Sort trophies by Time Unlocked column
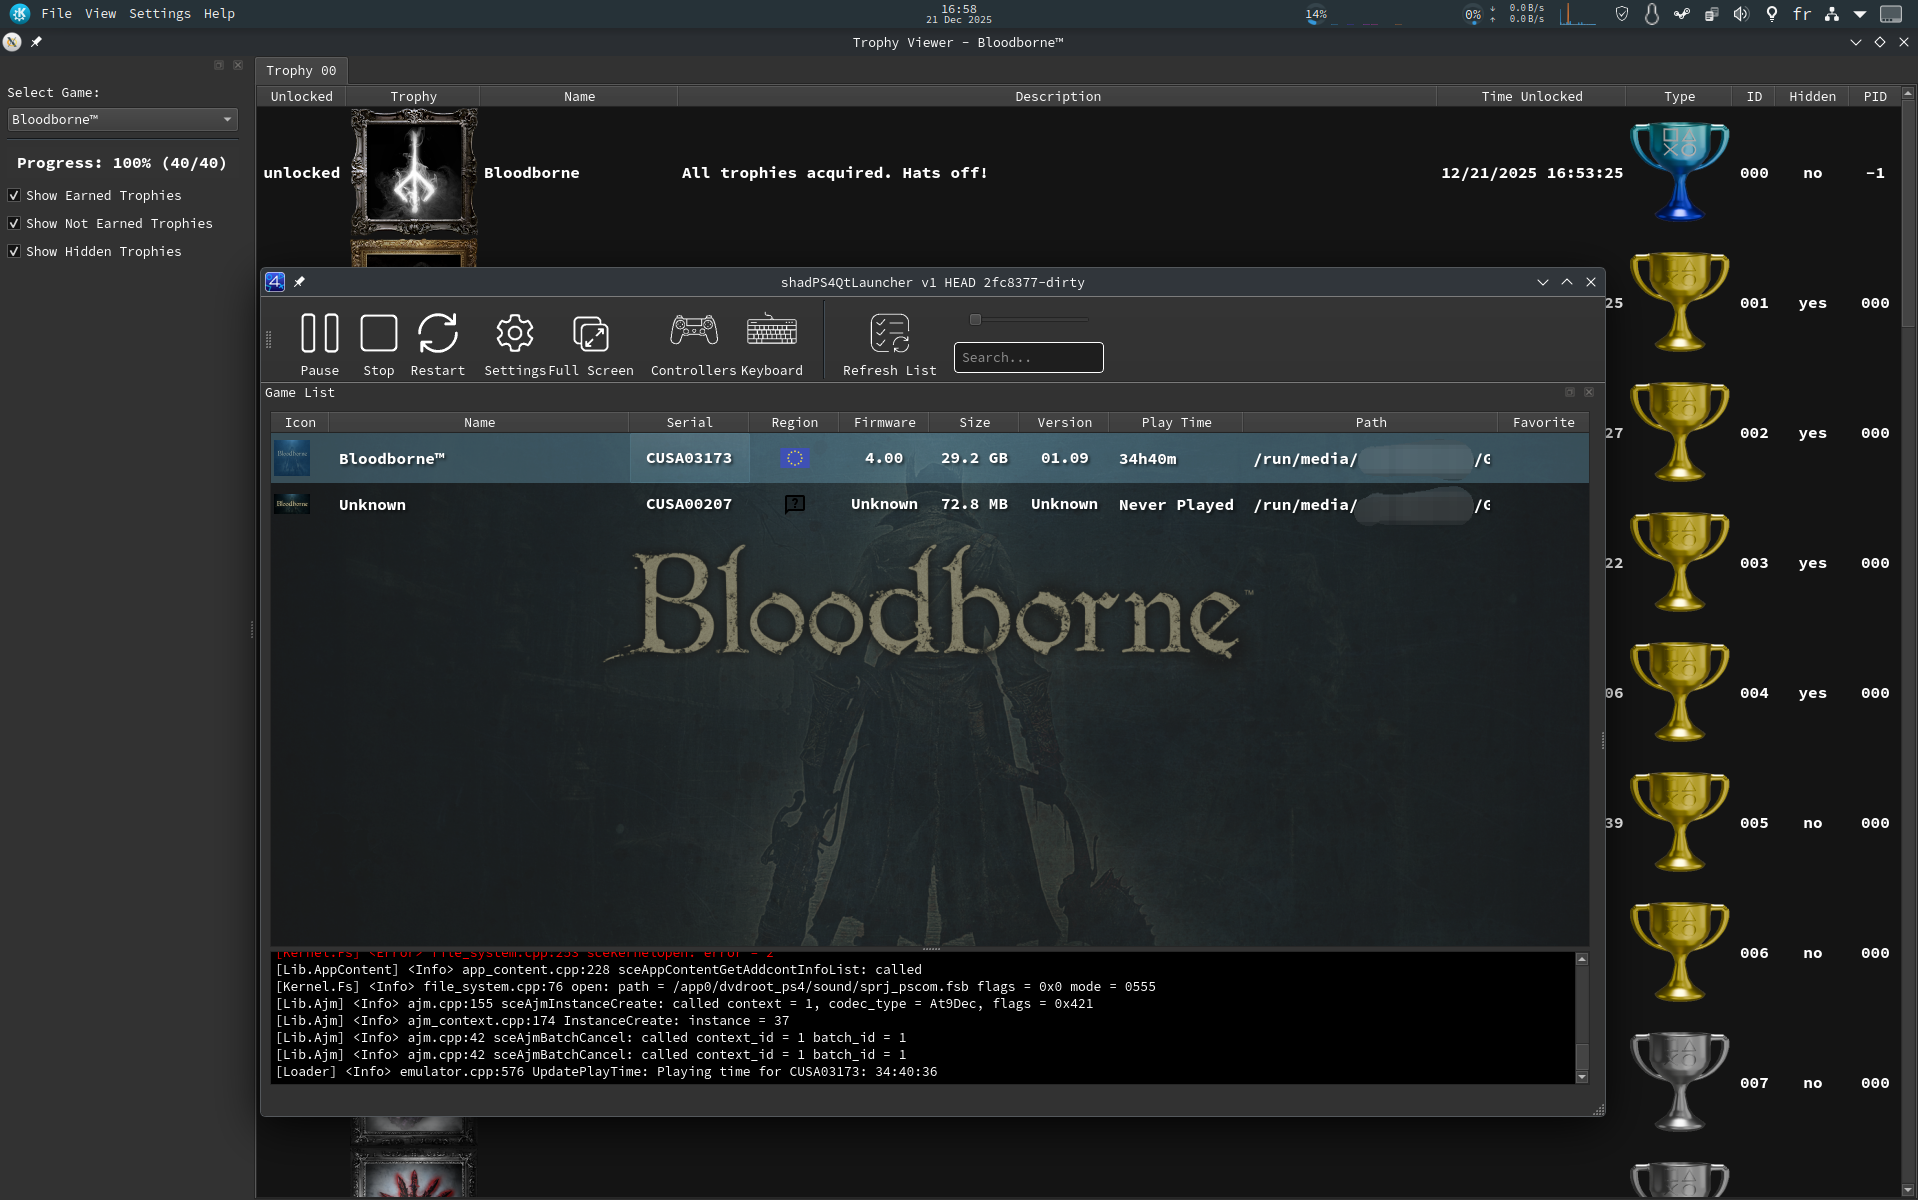1918x1200 pixels. pyautogui.click(x=1531, y=96)
